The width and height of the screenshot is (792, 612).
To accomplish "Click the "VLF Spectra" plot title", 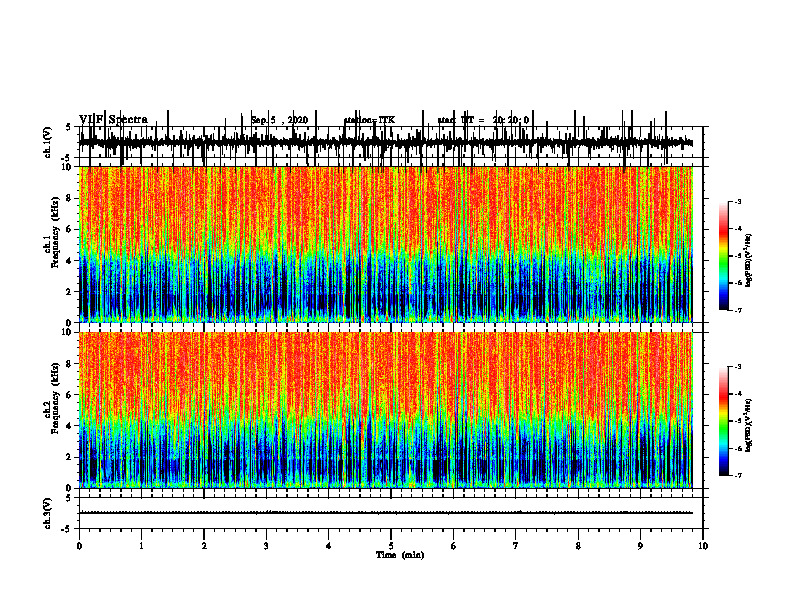I will [x=114, y=120].
